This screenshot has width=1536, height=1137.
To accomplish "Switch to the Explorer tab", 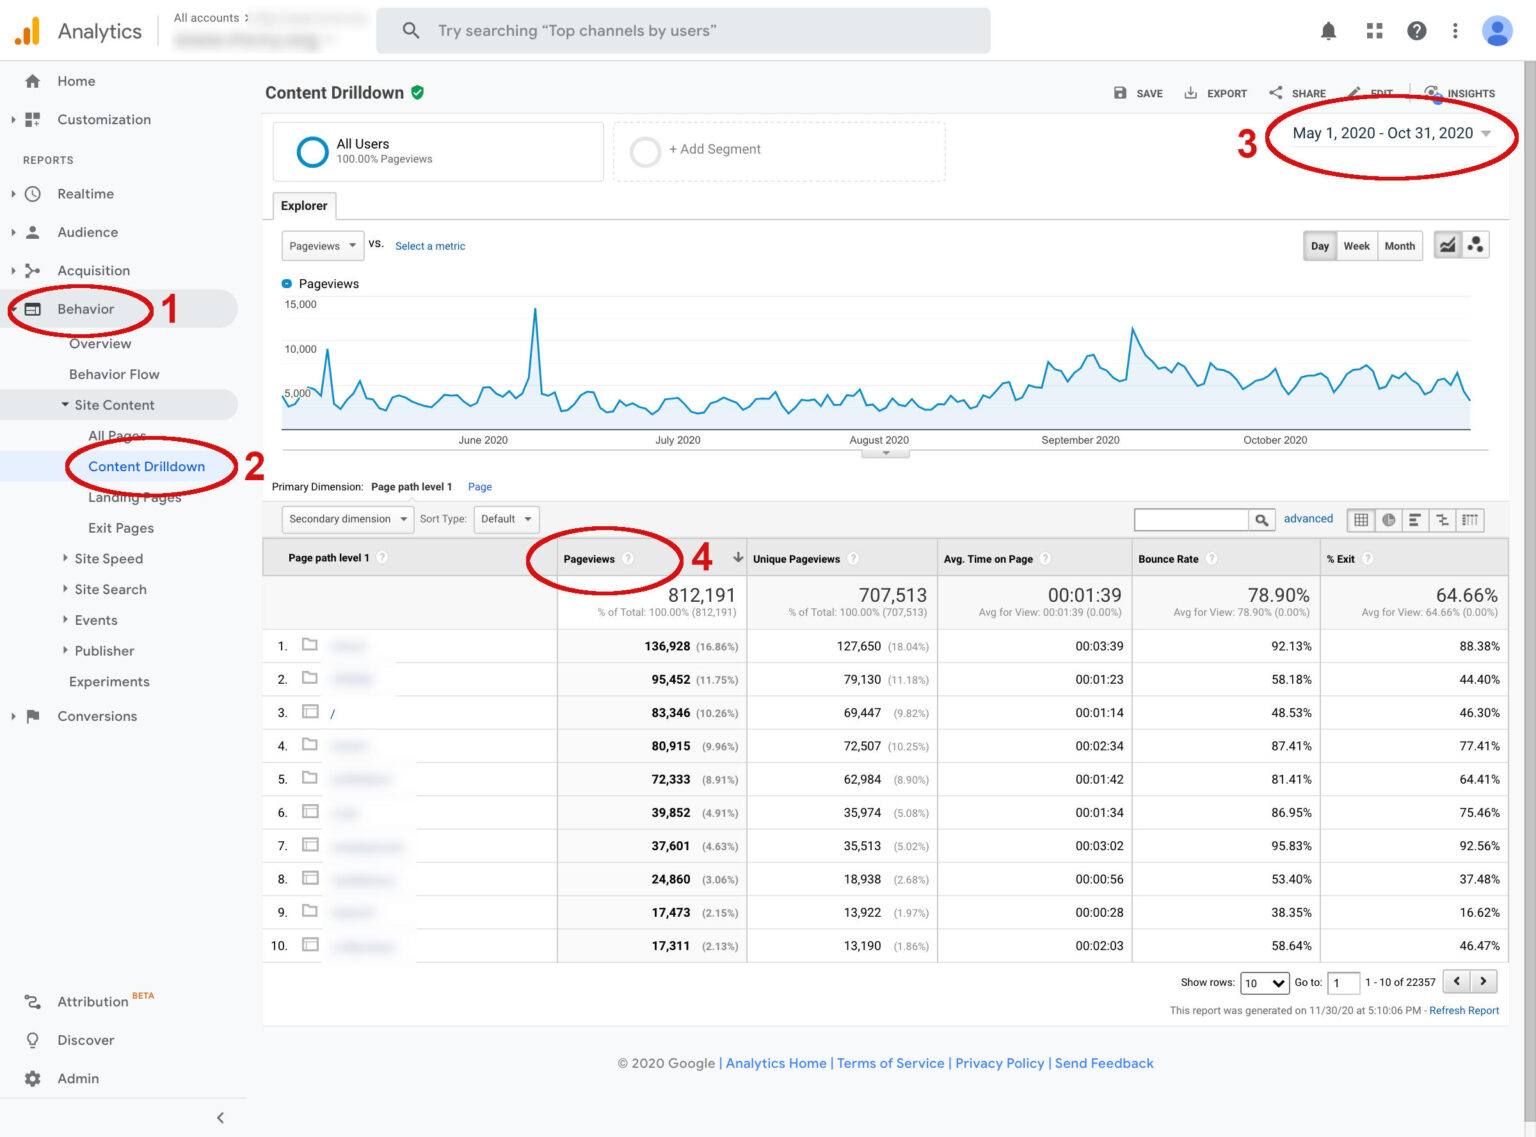I will 304,206.
